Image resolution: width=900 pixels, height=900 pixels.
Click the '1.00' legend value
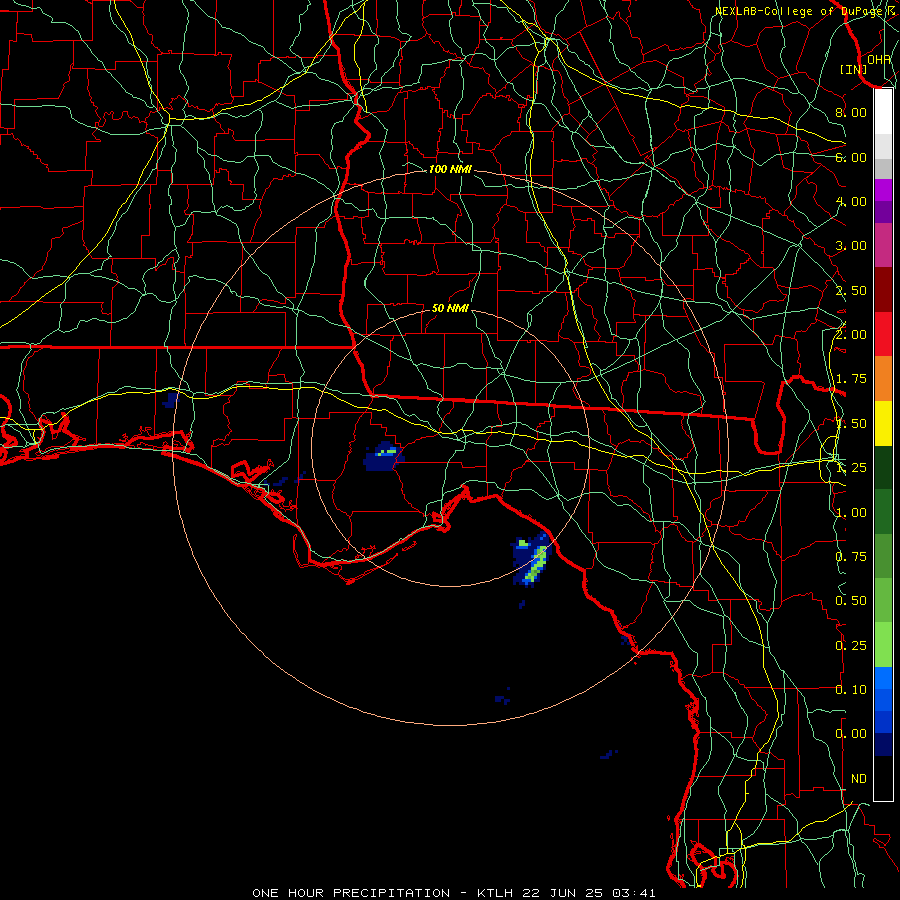(851, 513)
